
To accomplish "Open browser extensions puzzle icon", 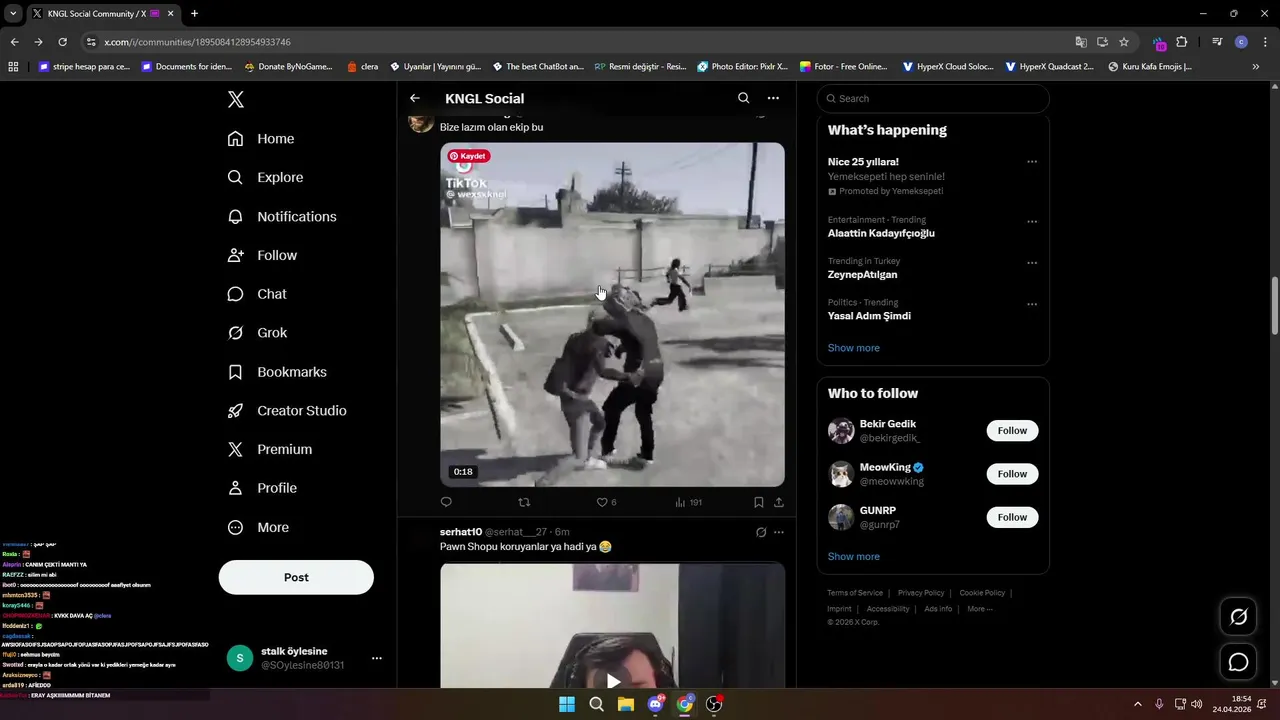I will (x=1182, y=42).
